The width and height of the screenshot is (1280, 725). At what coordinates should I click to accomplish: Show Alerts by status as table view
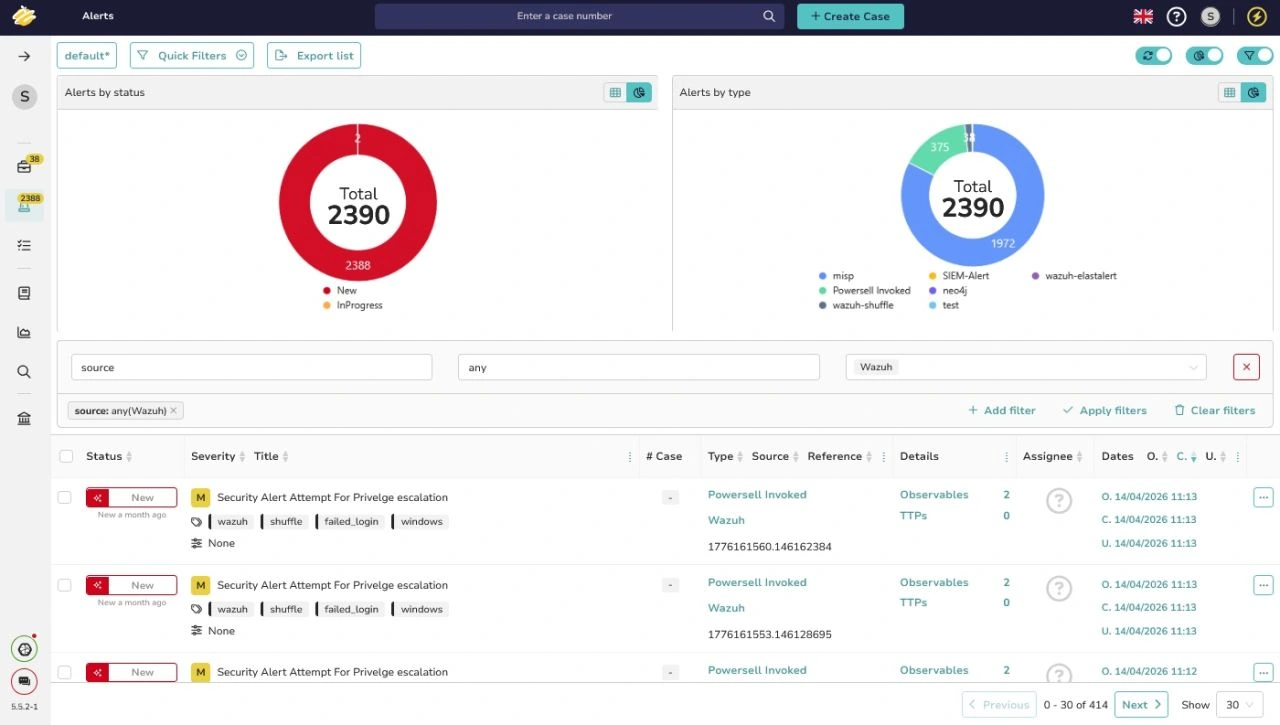point(615,92)
